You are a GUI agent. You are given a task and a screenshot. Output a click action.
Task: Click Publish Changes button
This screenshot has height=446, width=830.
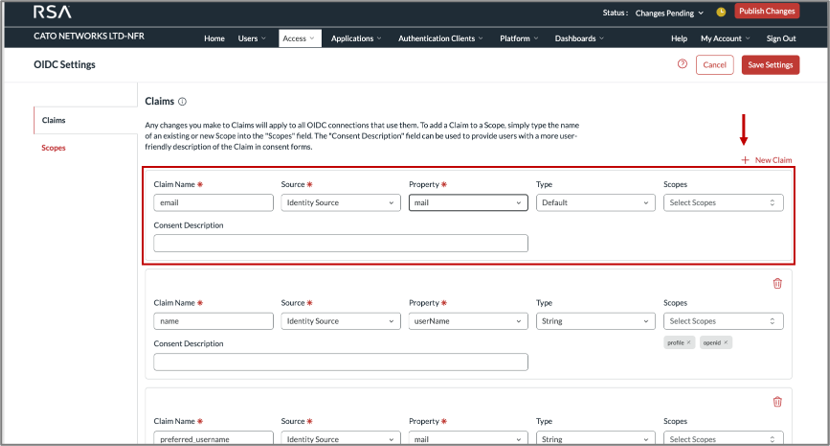pyautogui.click(x=767, y=11)
